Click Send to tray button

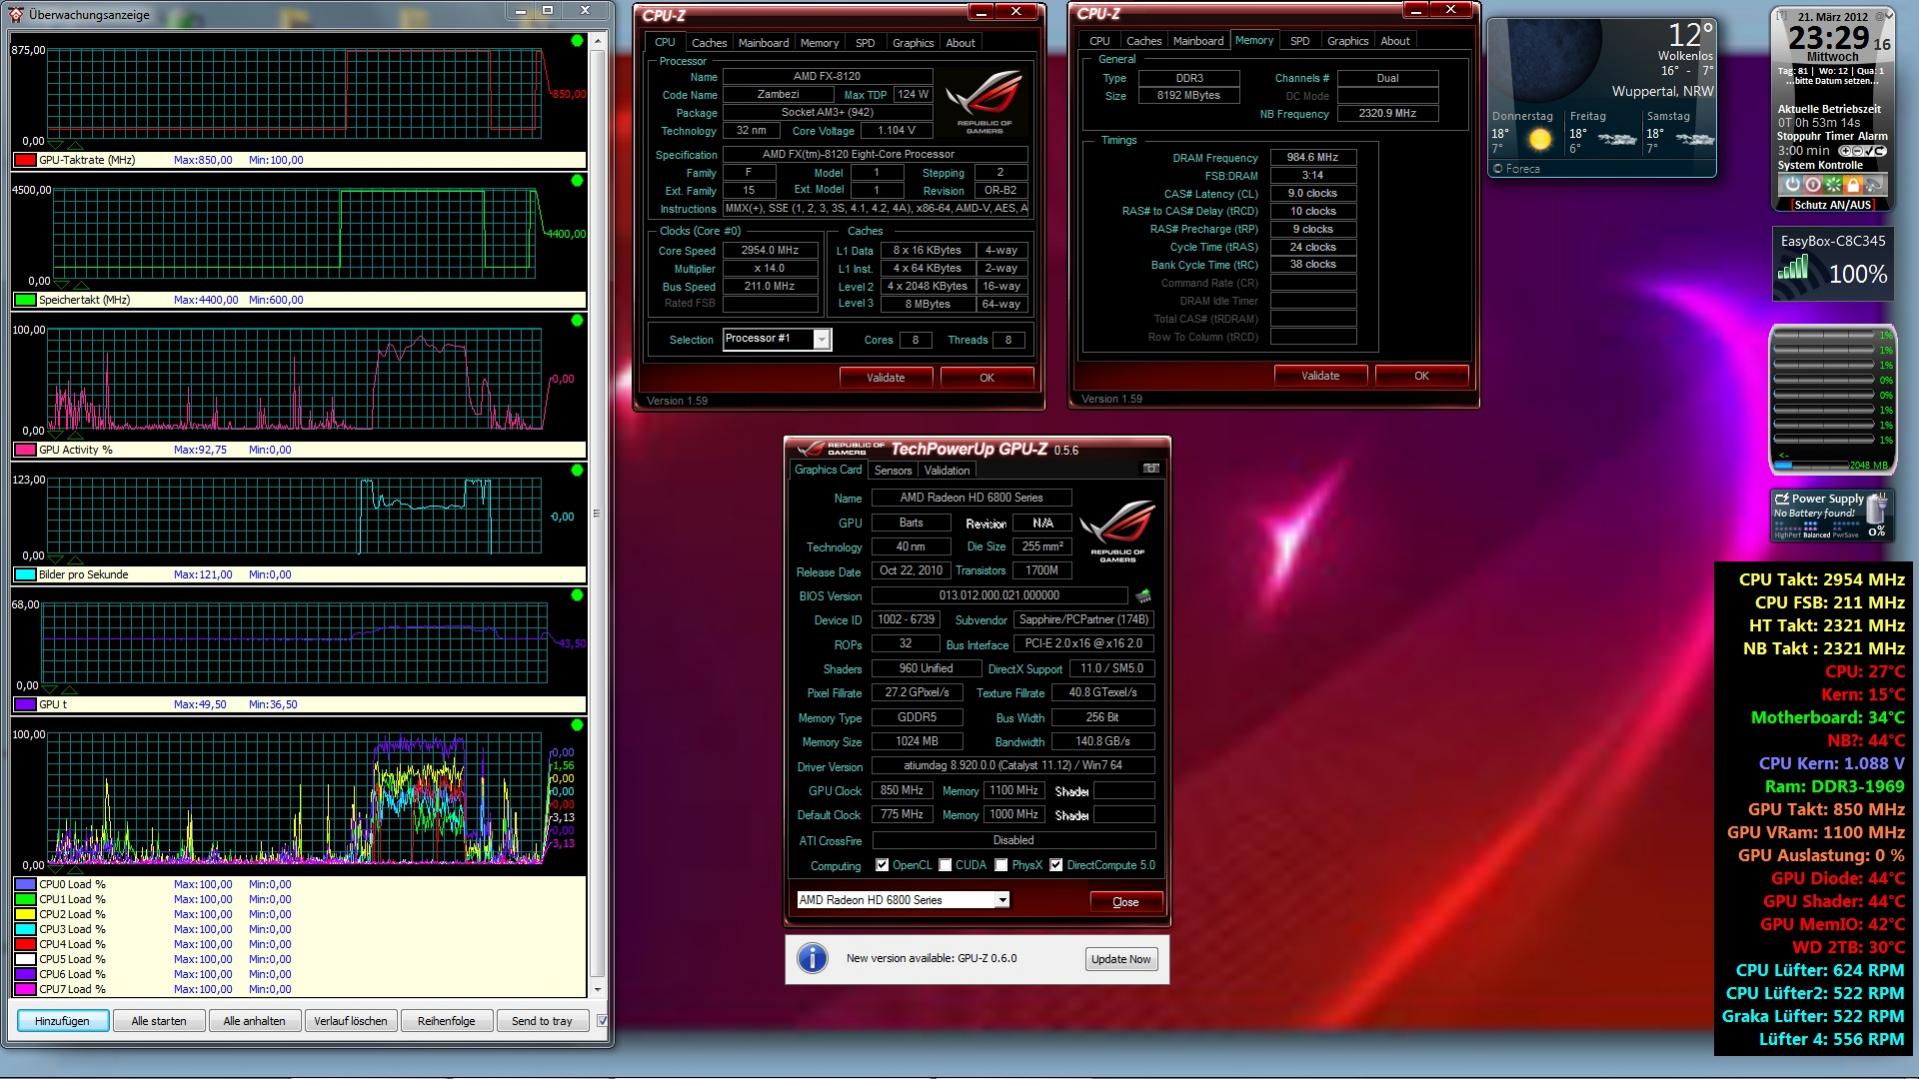[x=542, y=1021]
